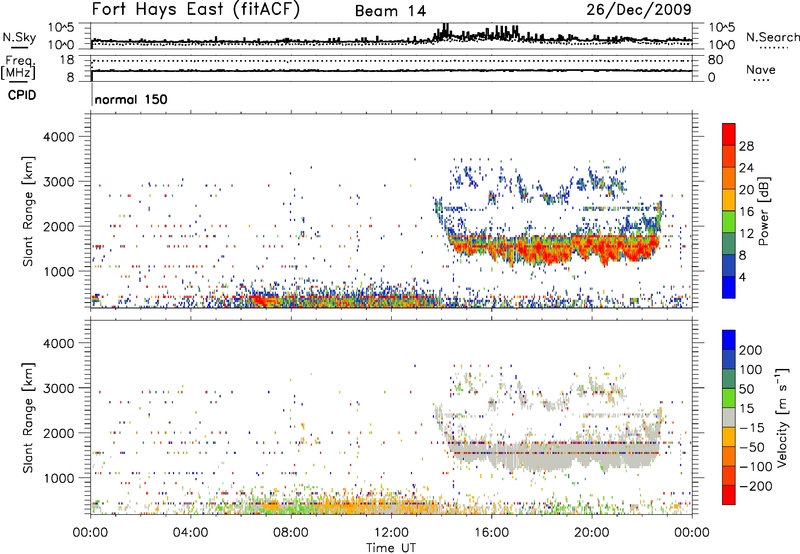Pick the light green Power colorbar segment

729,222
